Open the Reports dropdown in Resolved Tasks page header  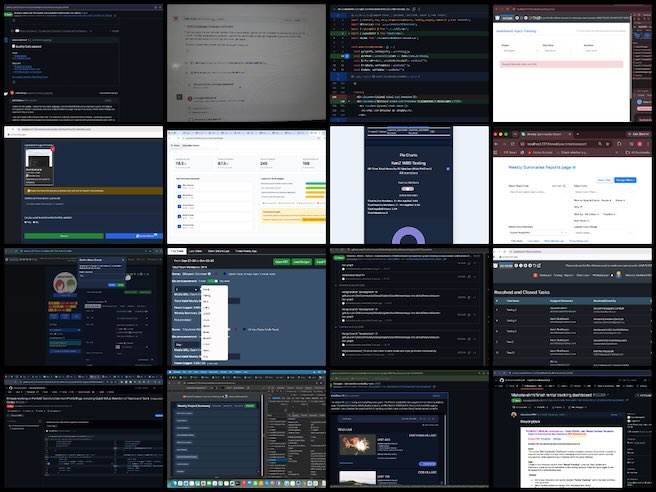point(569,275)
